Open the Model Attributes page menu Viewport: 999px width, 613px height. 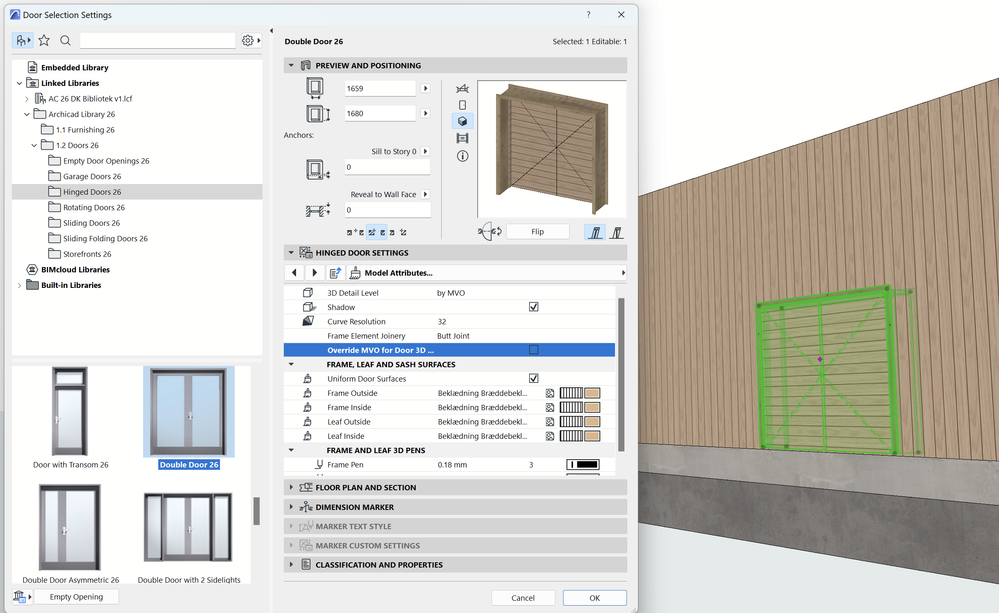click(624, 272)
